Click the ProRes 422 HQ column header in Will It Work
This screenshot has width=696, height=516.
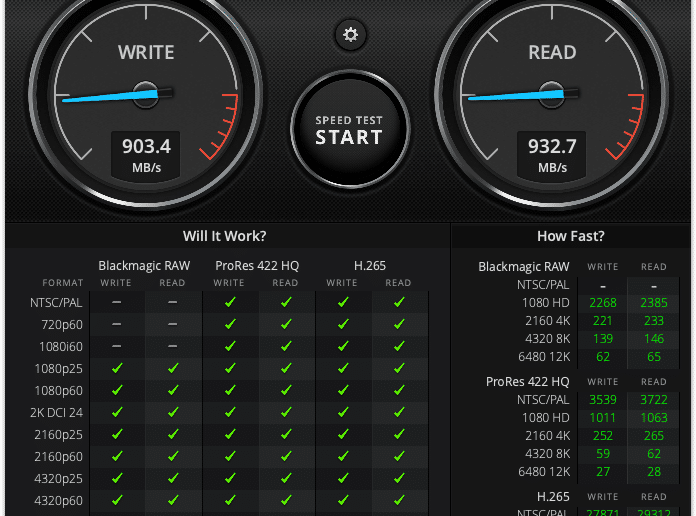tap(257, 266)
